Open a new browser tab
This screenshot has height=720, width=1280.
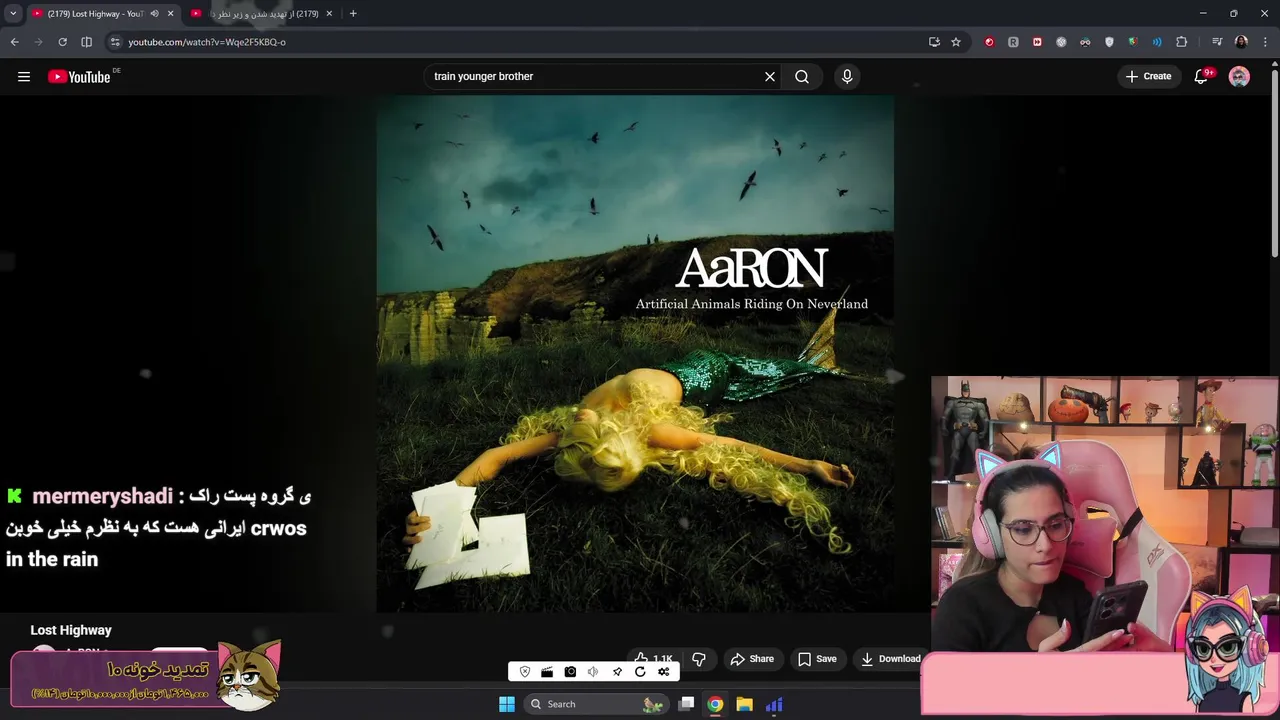(x=353, y=14)
